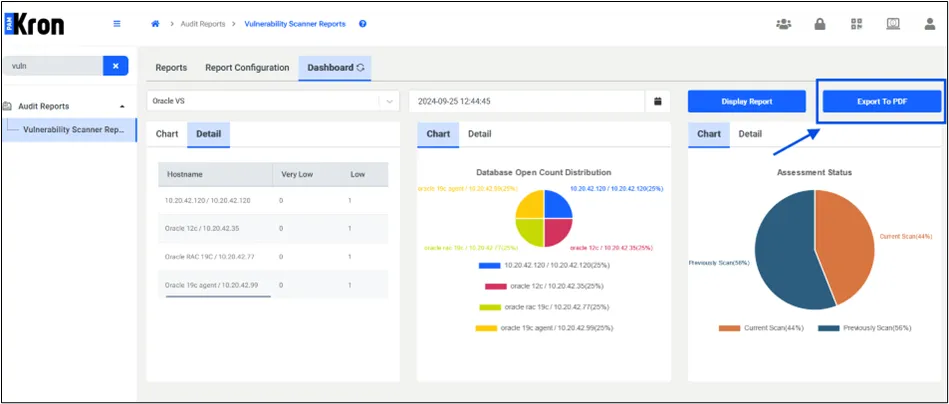Click the vuln search input field

coord(53,66)
